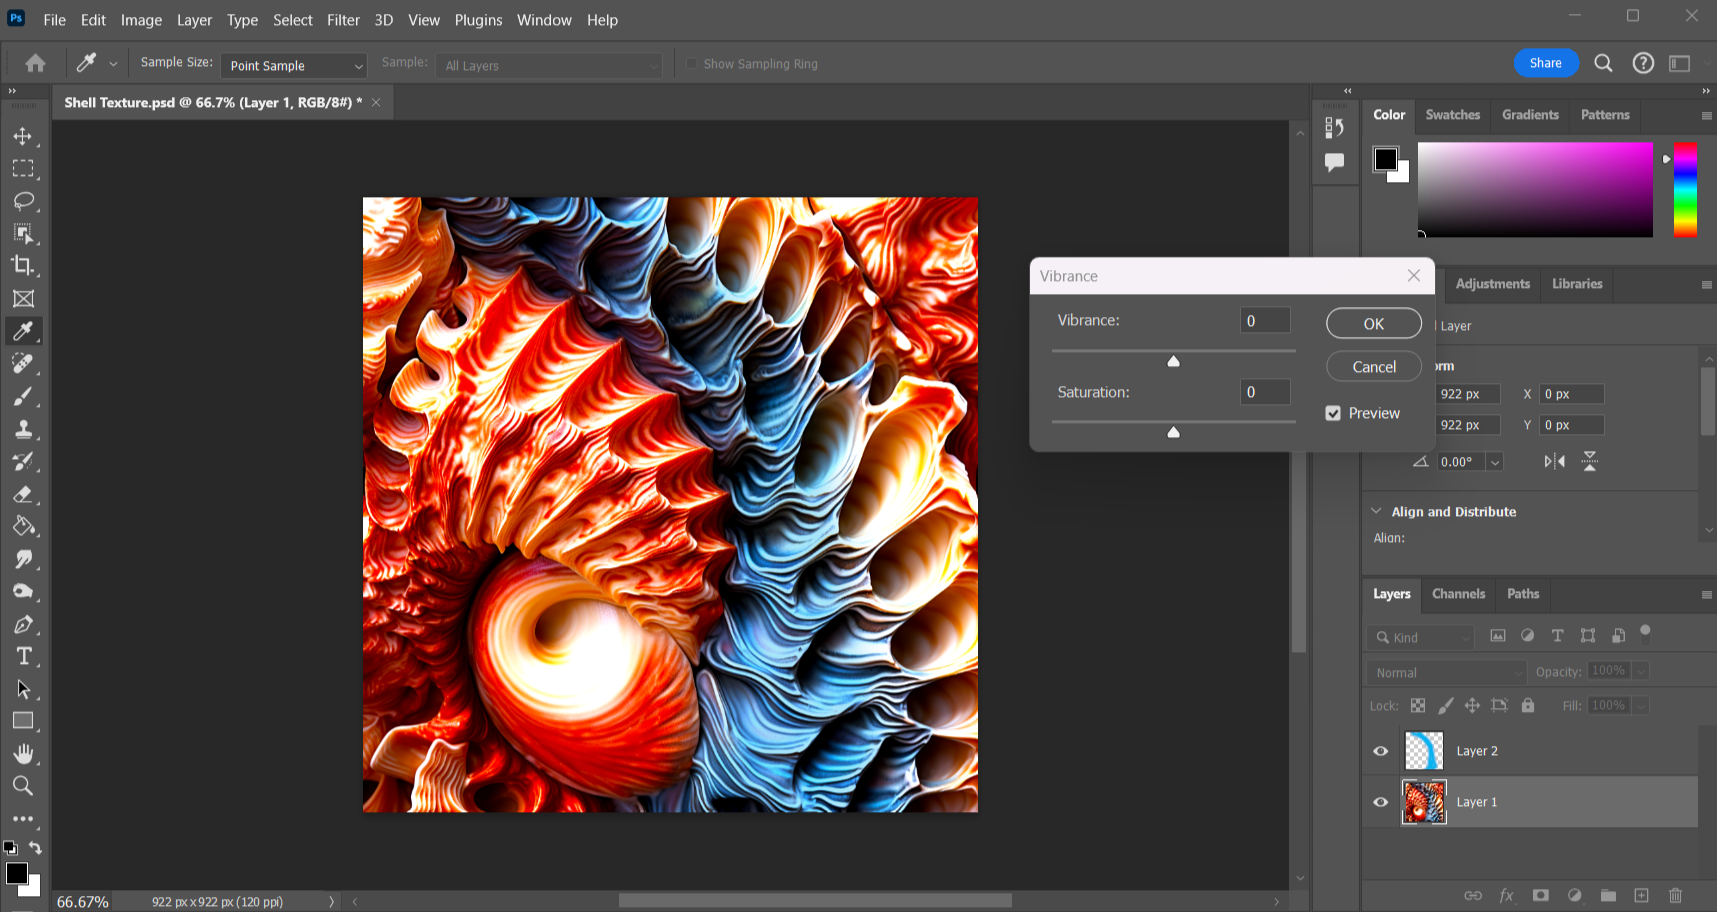This screenshot has width=1717, height=912.
Task: Open the Normal blend mode dropdown
Action: pyautogui.click(x=1444, y=671)
